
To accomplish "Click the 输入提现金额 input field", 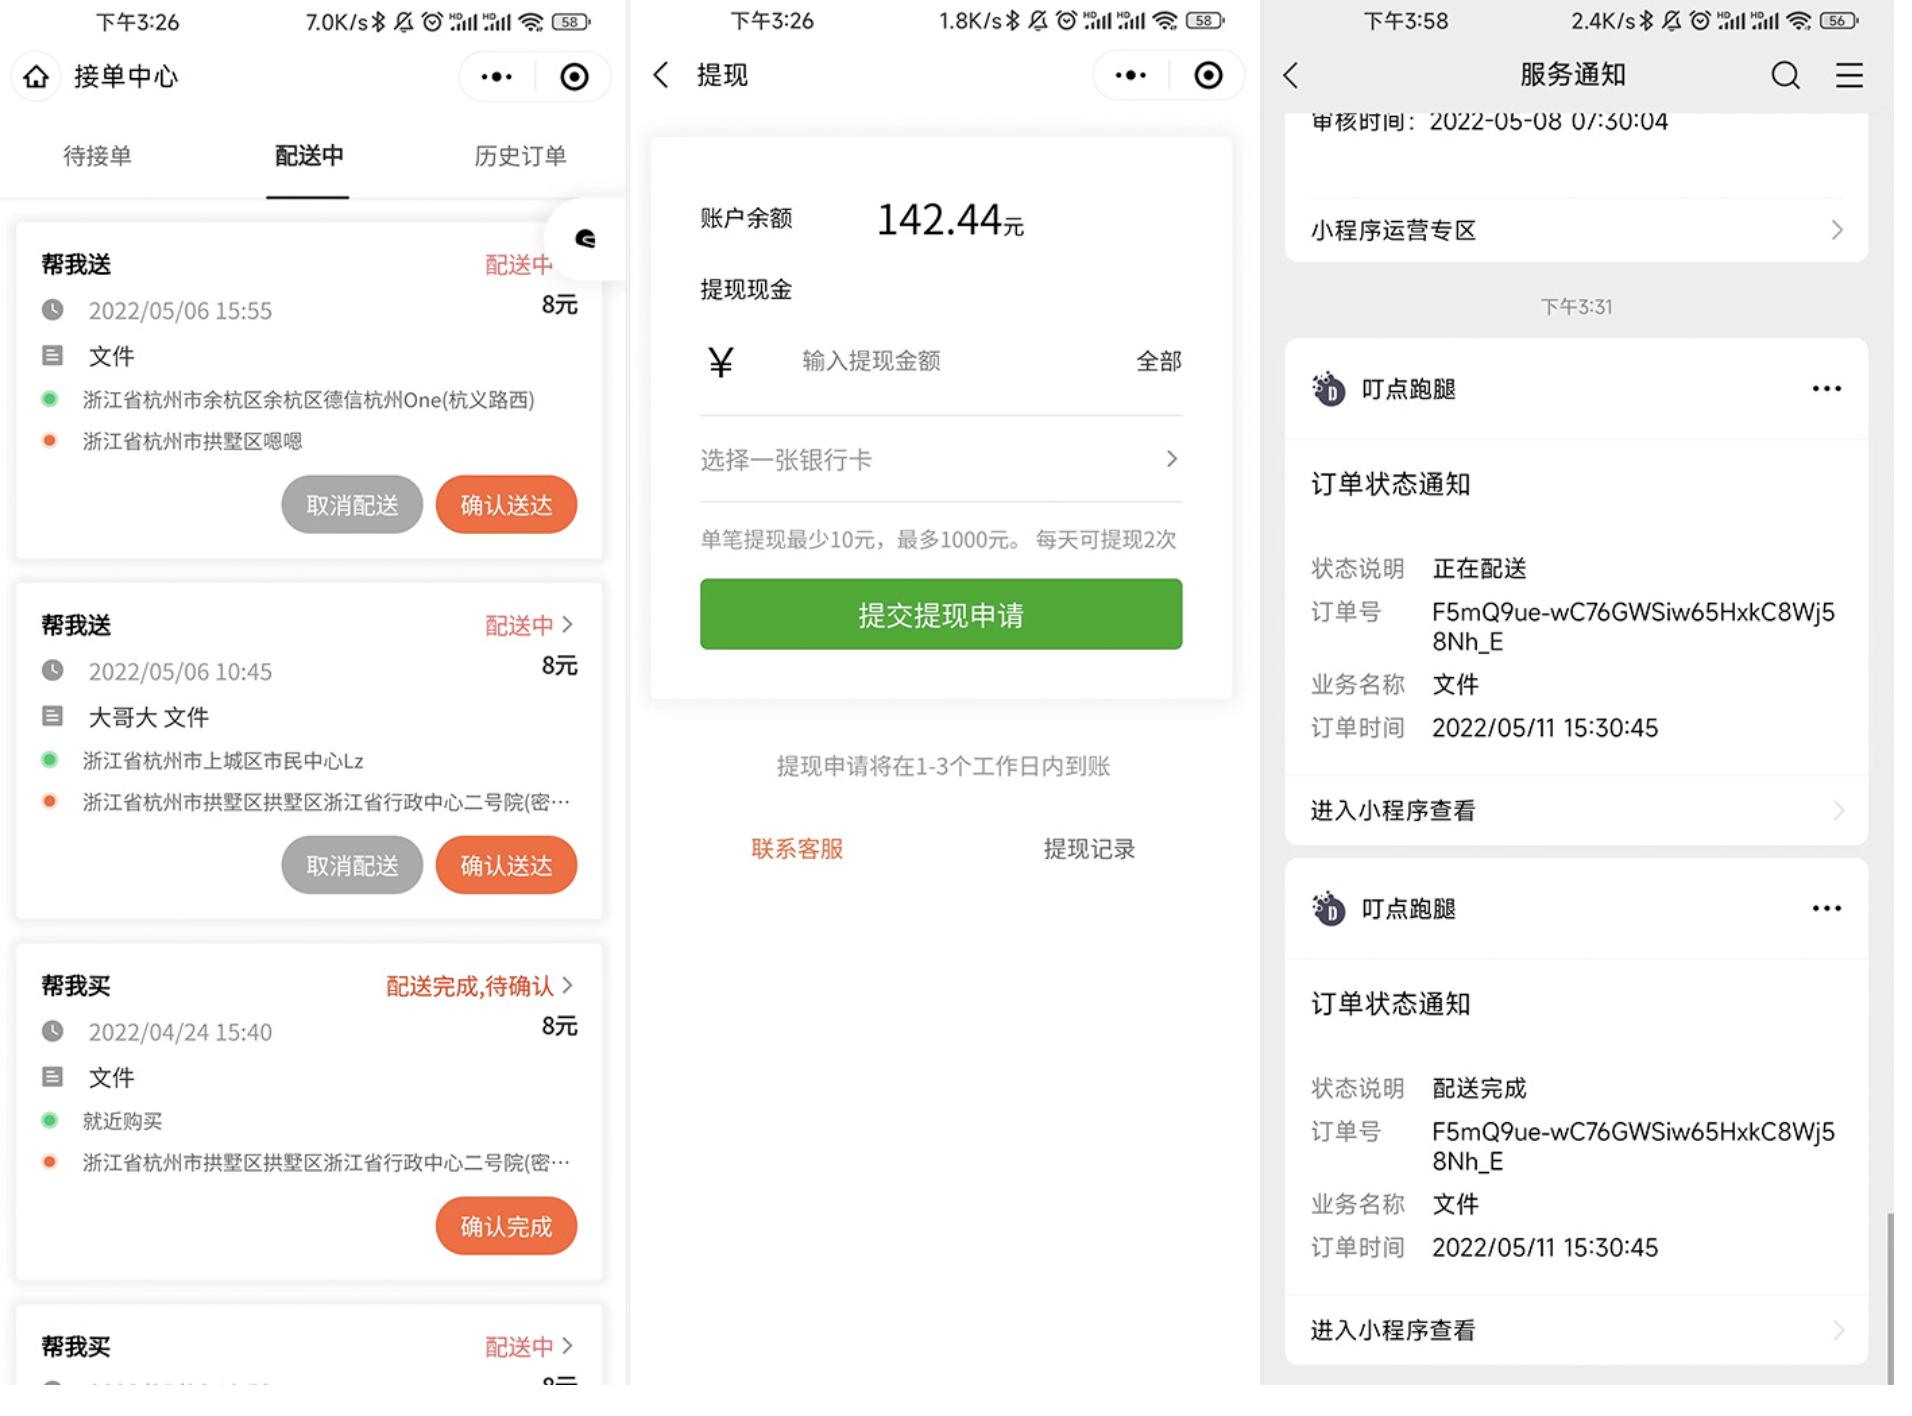I will coord(869,361).
